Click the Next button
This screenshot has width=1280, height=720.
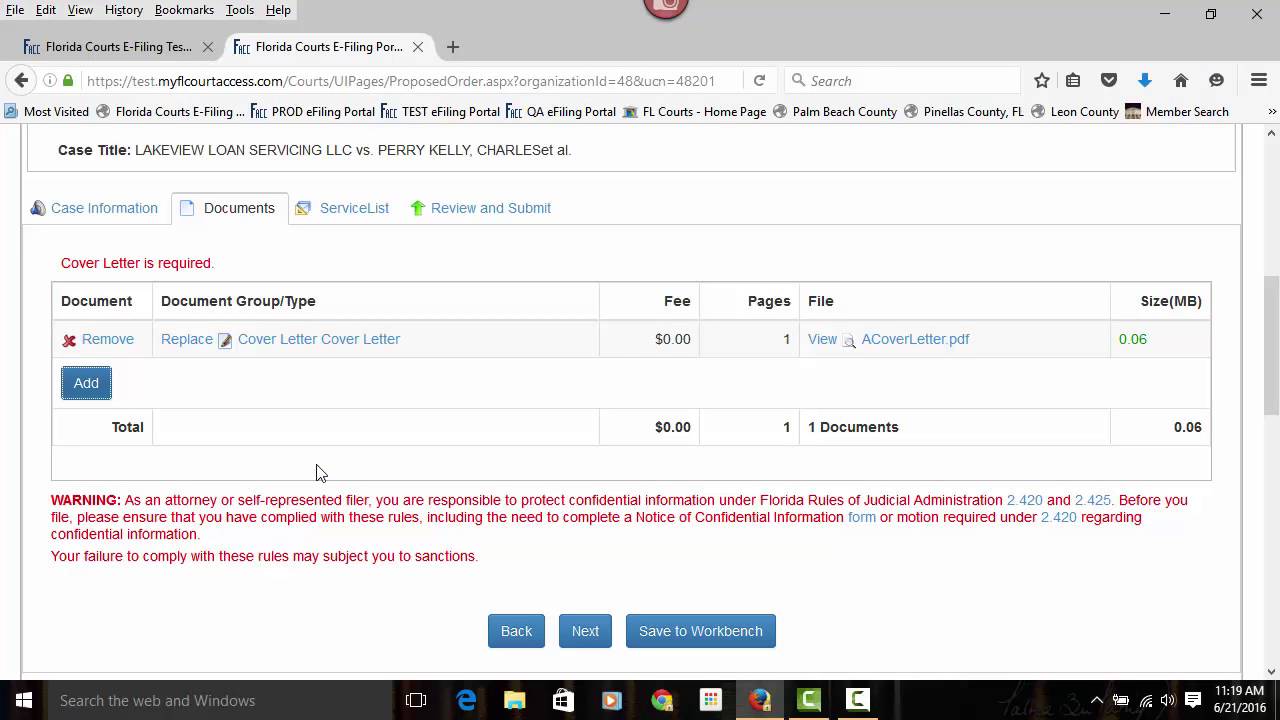[585, 631]
